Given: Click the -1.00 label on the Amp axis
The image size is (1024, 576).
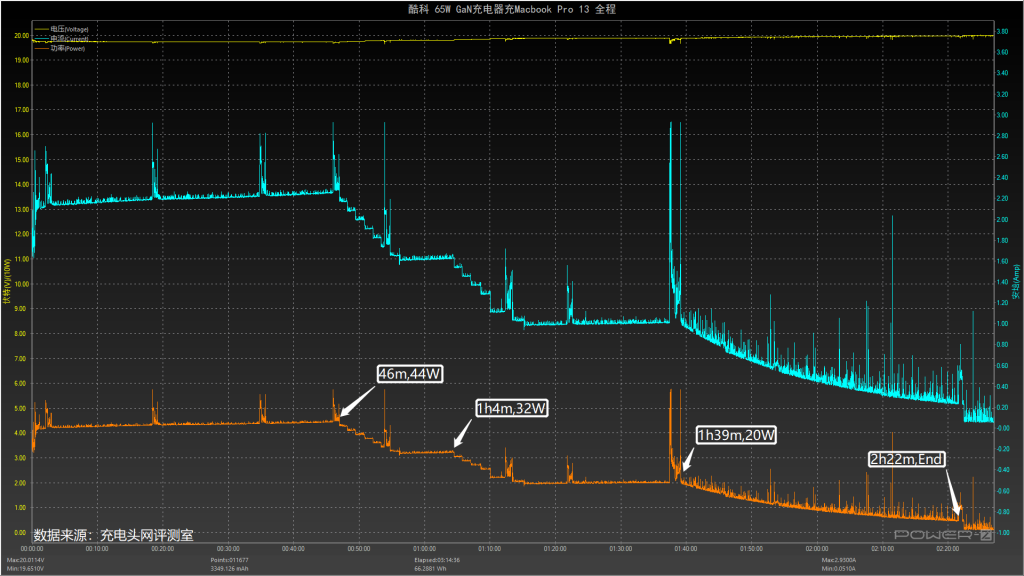Looking at the screenshot, I should click(1002, 533).
